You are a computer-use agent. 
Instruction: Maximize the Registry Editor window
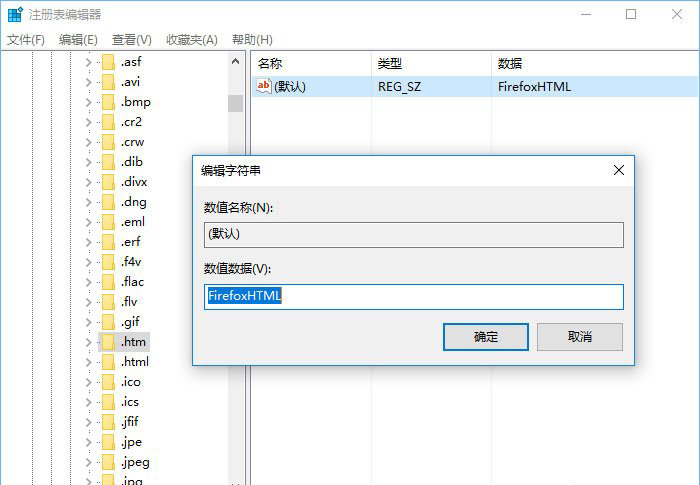(631, 14)
